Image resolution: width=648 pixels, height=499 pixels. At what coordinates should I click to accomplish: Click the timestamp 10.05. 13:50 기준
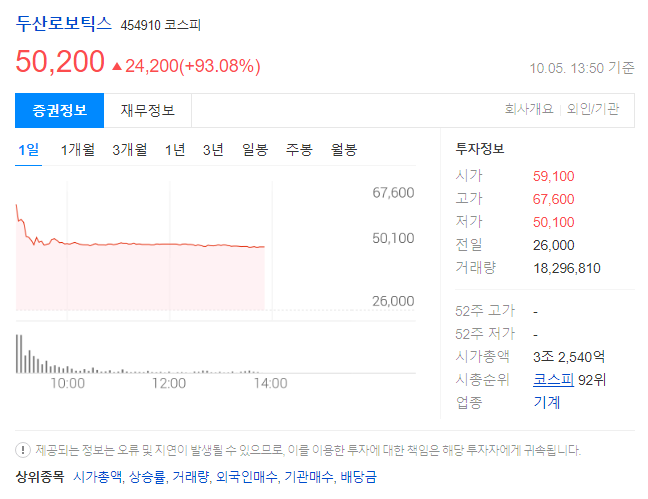582,68
